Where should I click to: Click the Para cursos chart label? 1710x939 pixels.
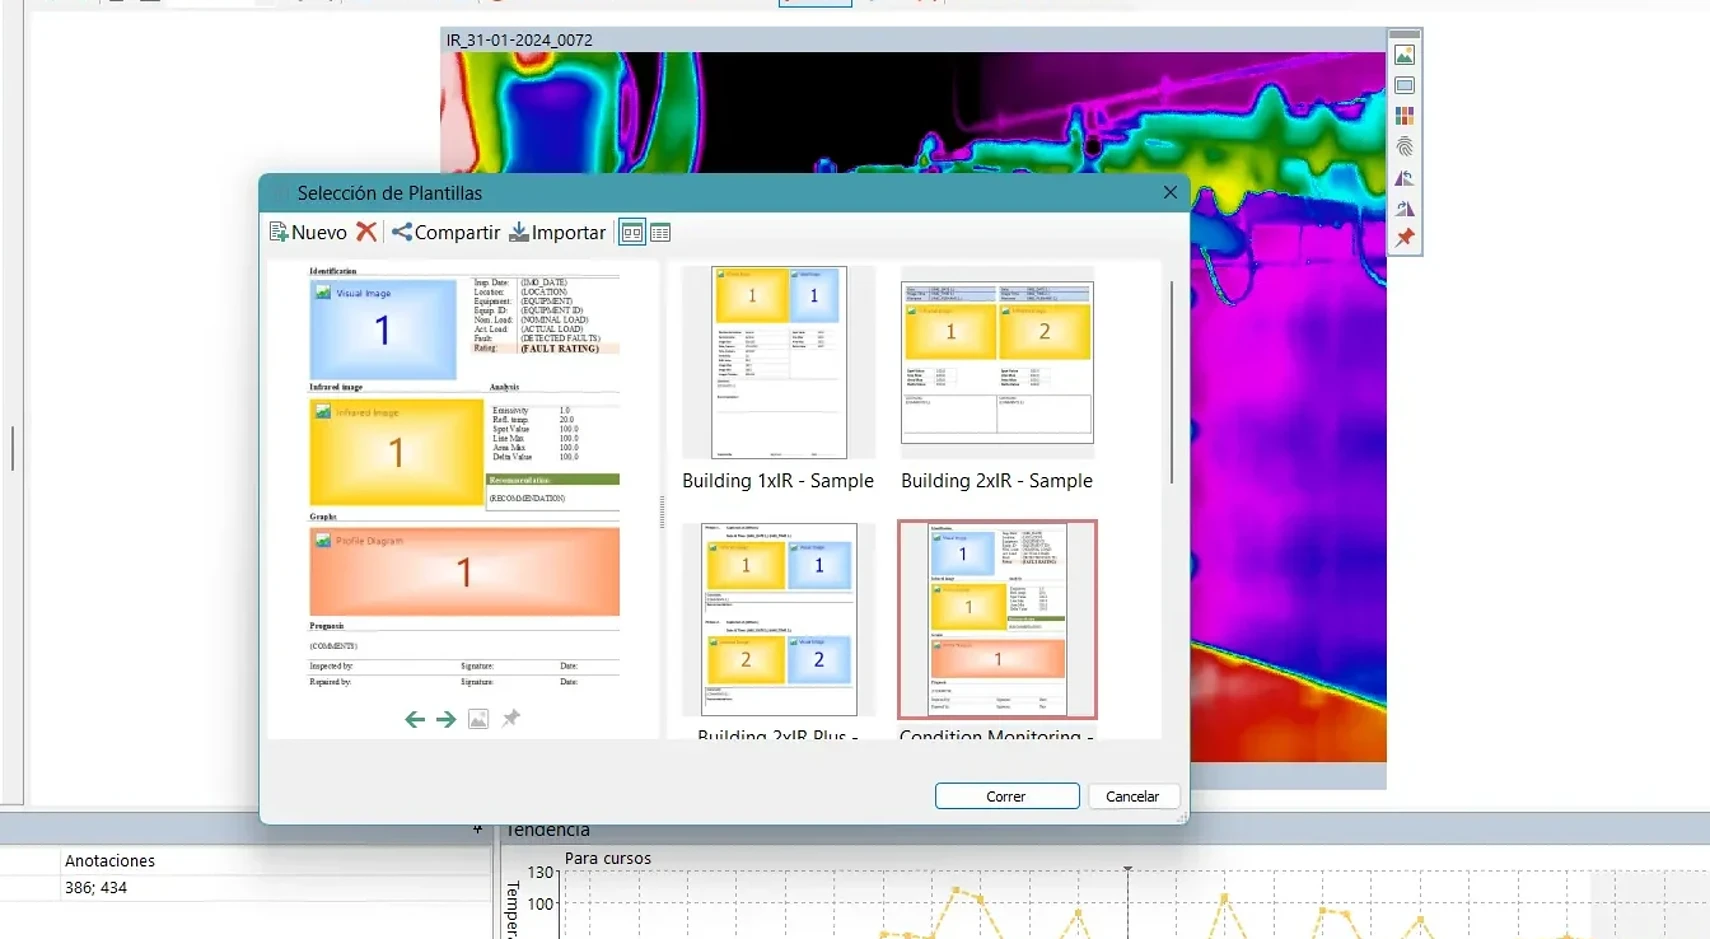(x=607, y=858)
